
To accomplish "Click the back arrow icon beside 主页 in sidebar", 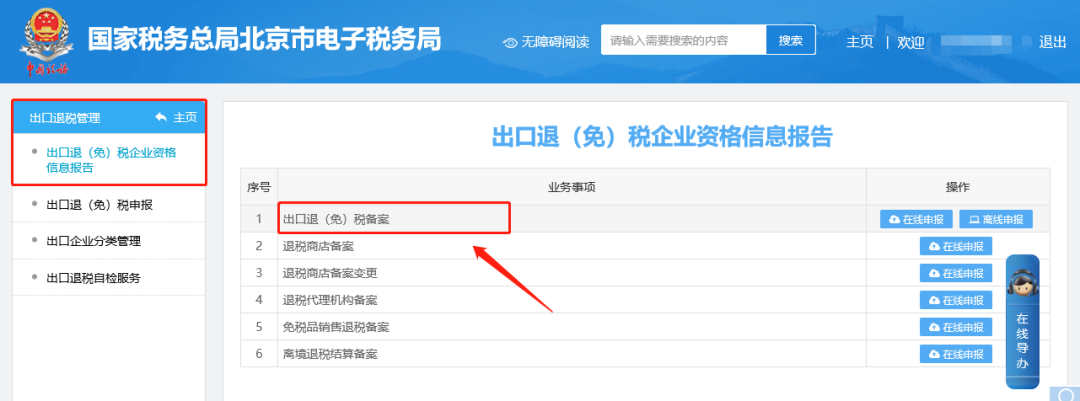I will (161, 118).
